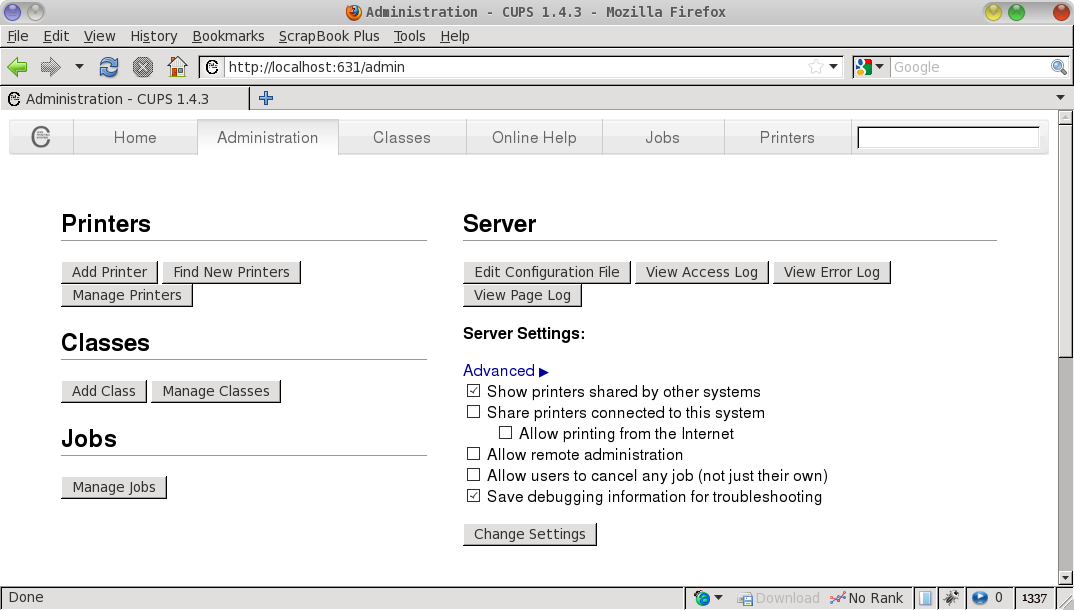Click the Add Printer button
The height and width of the screenshot is (610, 1074).
pyautogui.click(x=109, y=272)
